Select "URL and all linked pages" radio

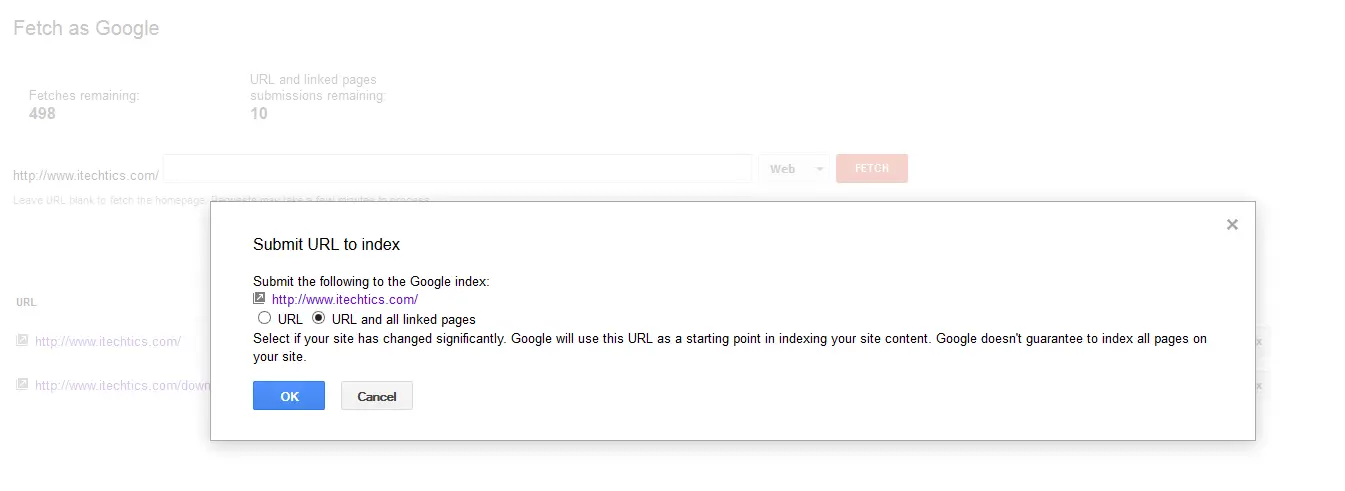319,318
